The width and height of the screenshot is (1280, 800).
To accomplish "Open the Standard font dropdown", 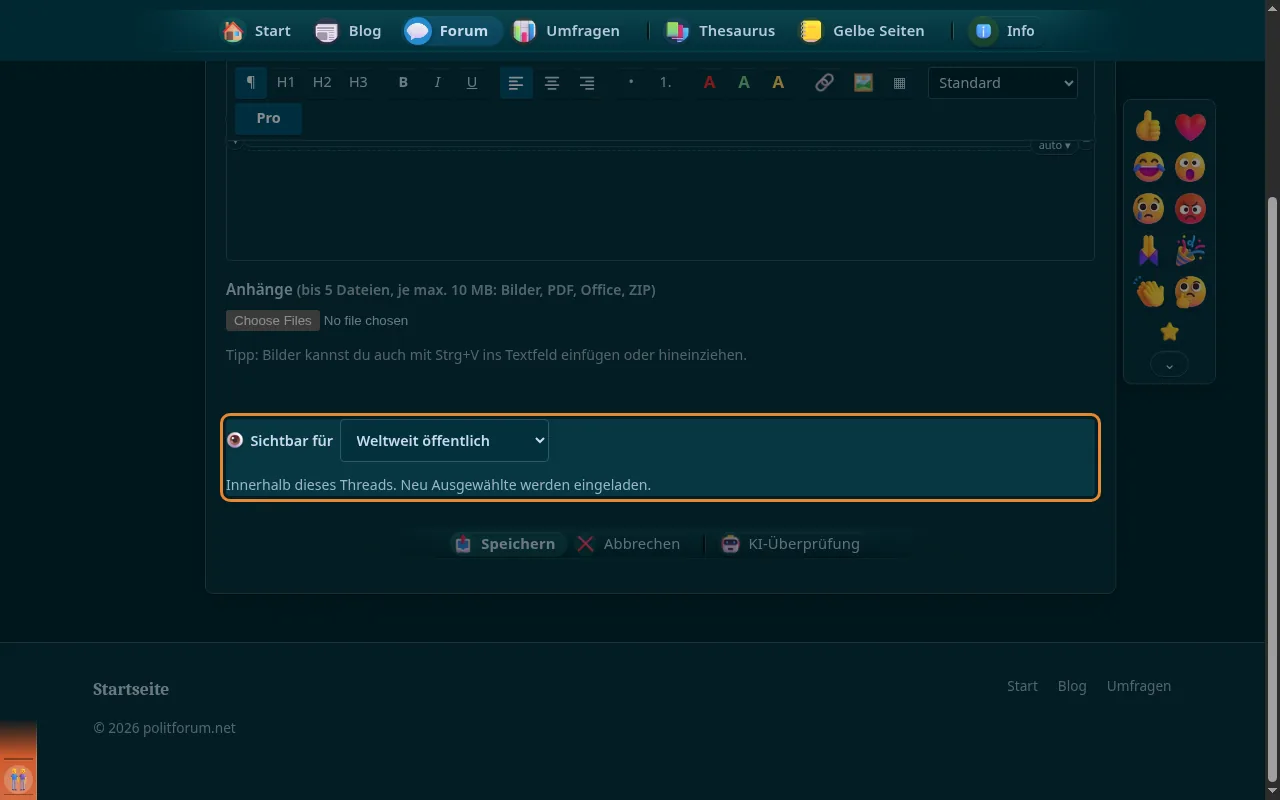I will click(1002, 83).
